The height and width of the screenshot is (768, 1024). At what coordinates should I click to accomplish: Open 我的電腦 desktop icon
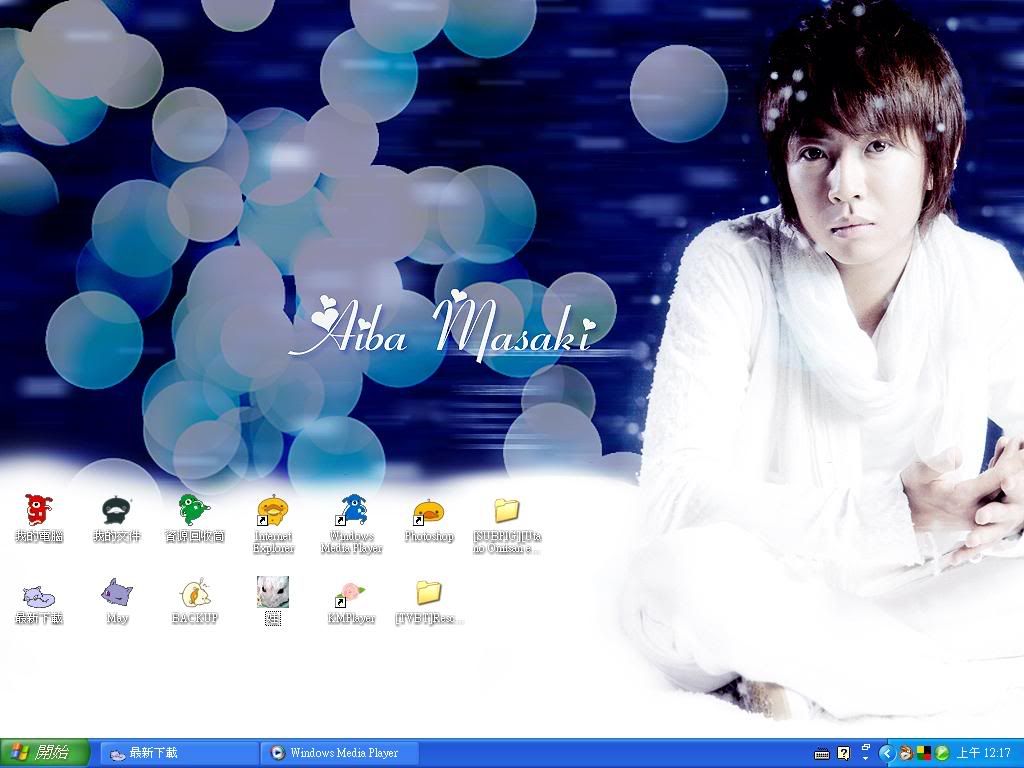[38, 511]
